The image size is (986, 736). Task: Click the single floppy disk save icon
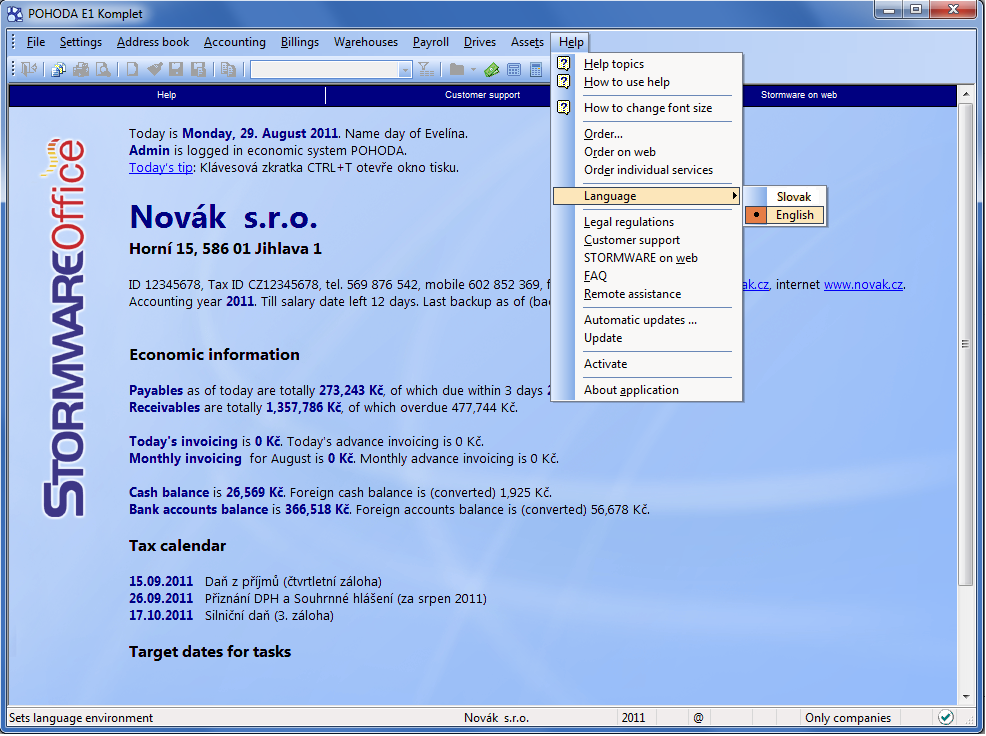tap(176, 69)
